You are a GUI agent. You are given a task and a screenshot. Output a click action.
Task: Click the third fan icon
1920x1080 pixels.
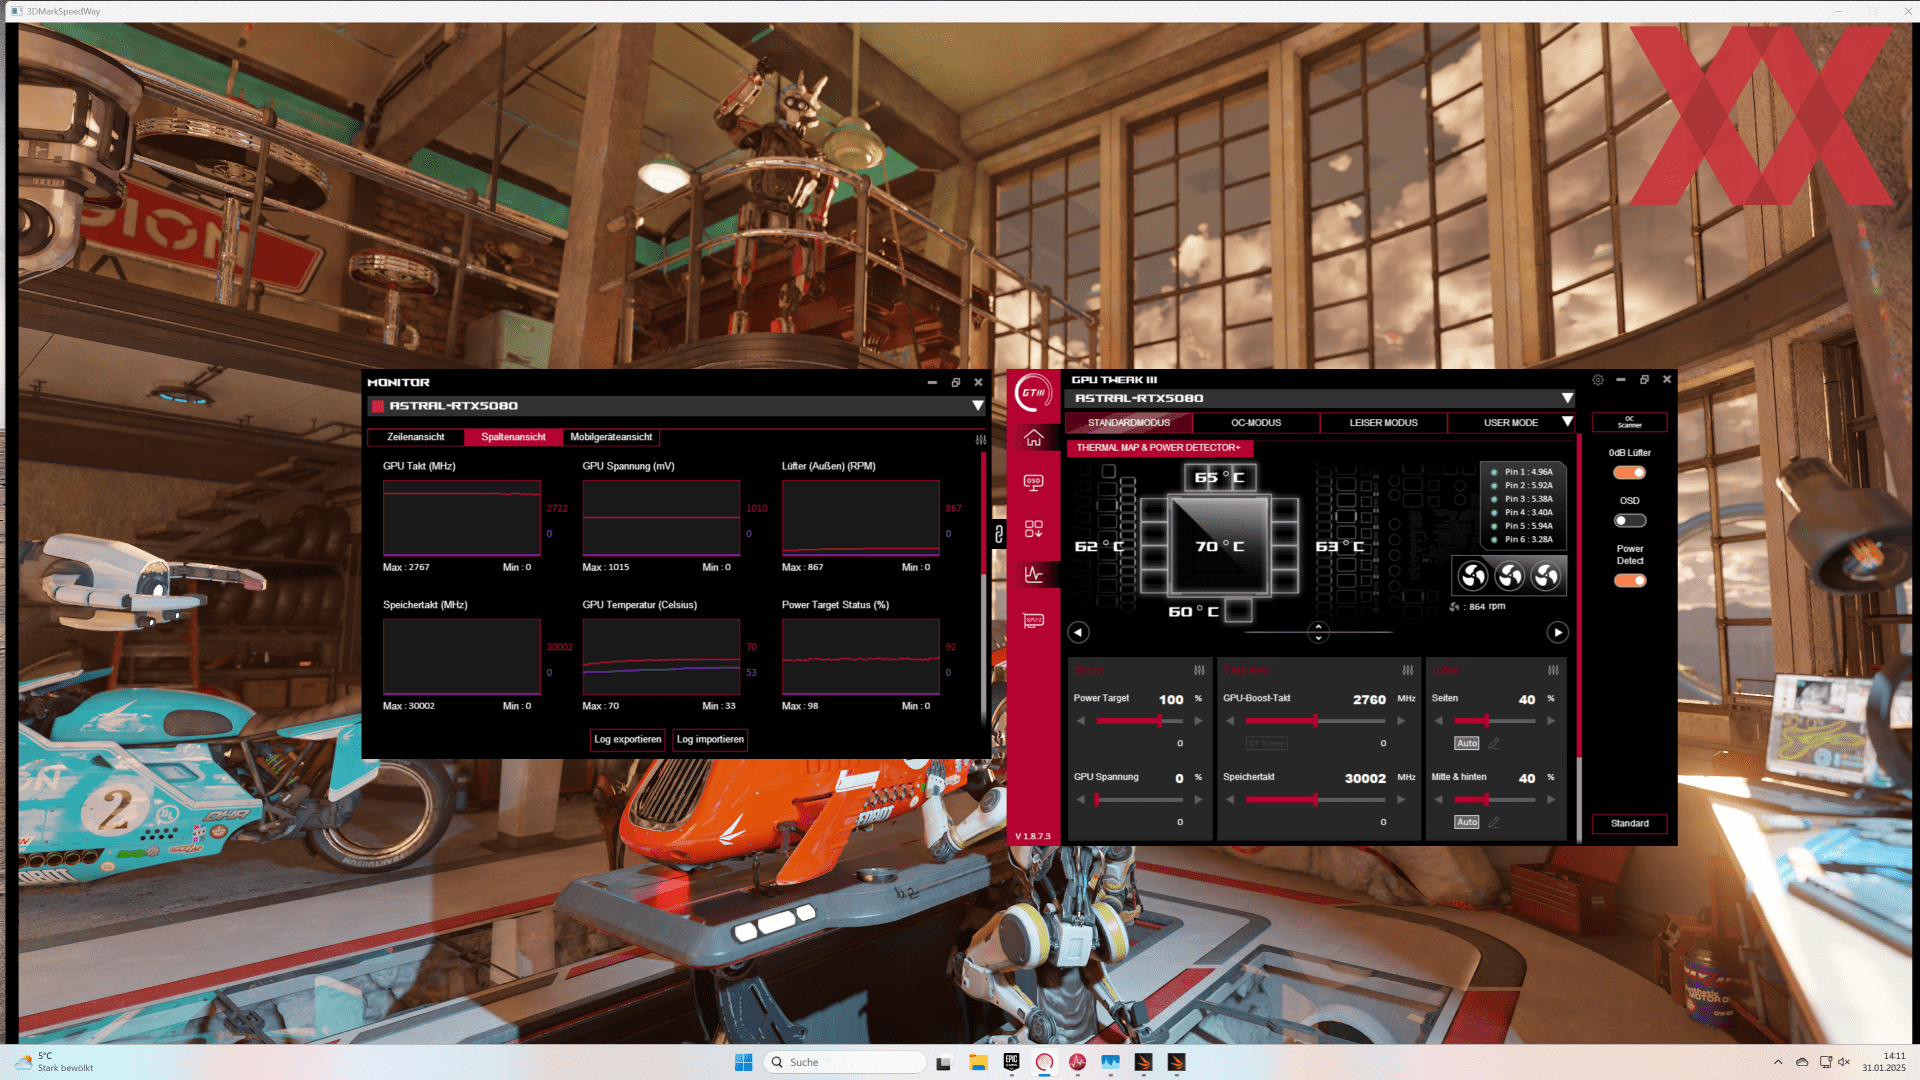(1546, 575)
